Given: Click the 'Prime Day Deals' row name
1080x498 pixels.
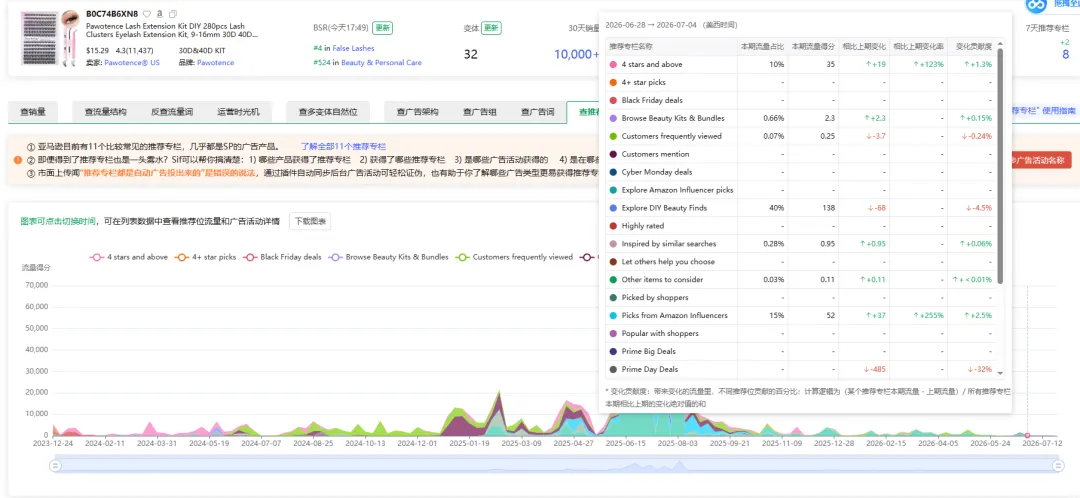Looking at the screenshot, I should pos(650,369).
